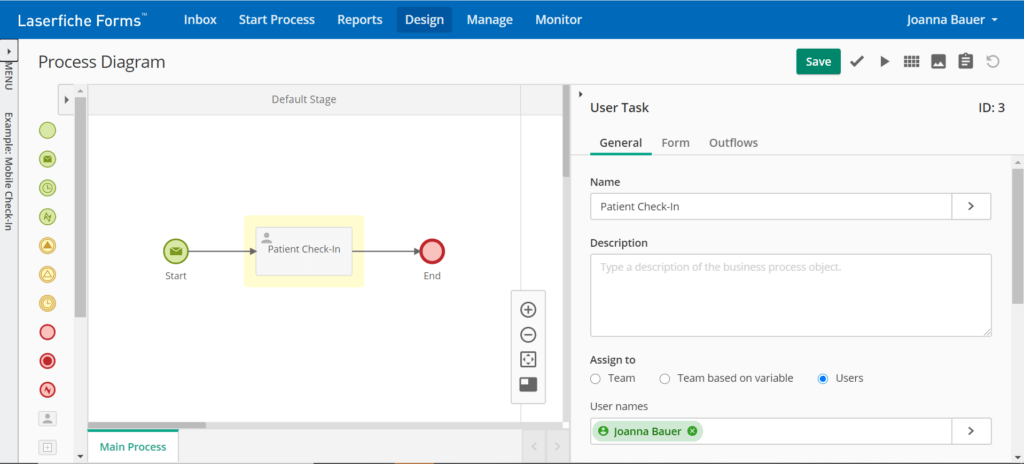Viewport: 1024px width, 464px height.
Task: Expand the MENU side panel arrow
Action: 9,50
